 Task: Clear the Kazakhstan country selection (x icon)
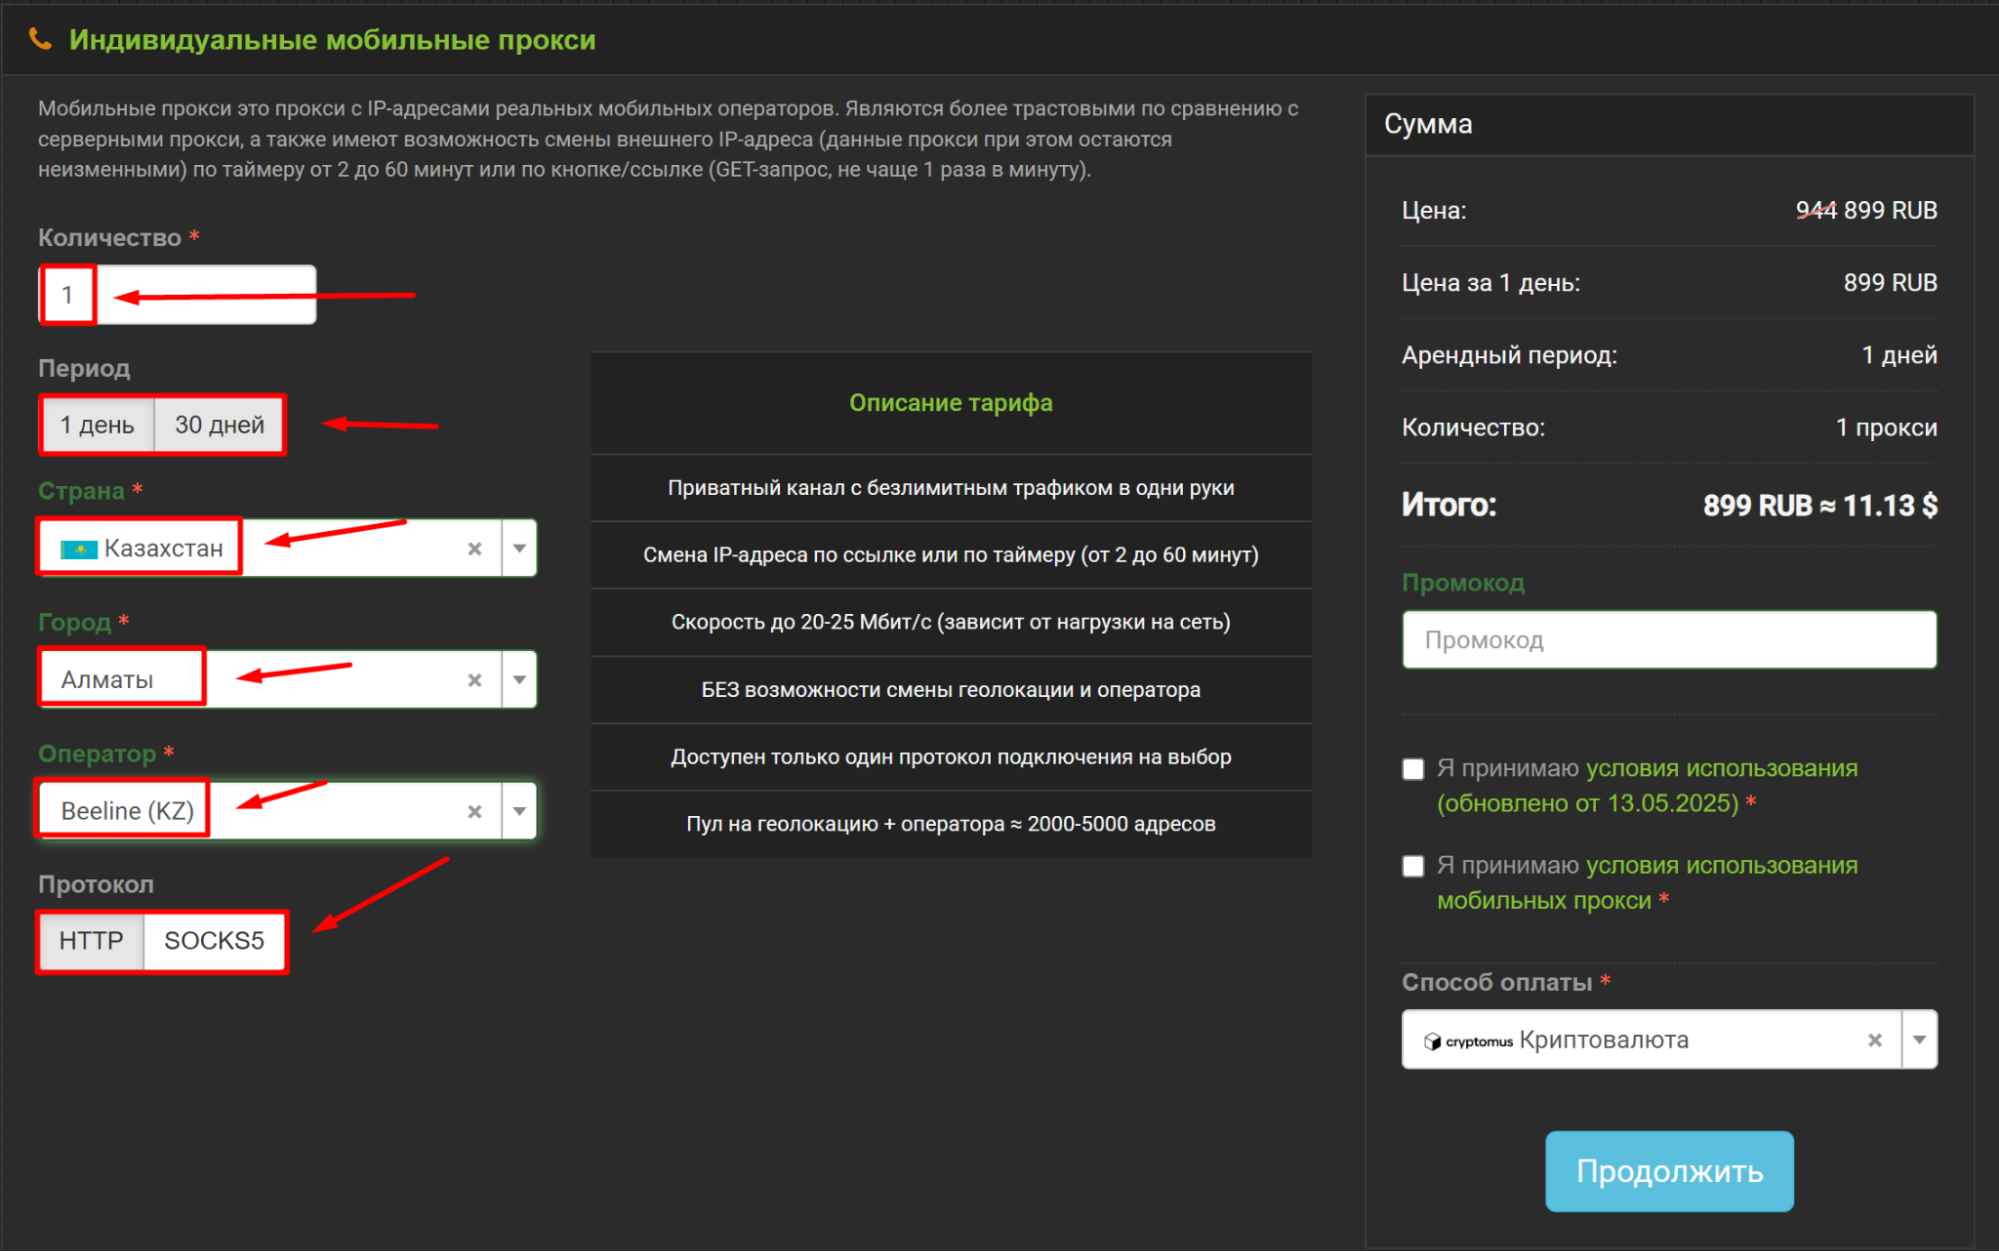click(x=475, y=548)
